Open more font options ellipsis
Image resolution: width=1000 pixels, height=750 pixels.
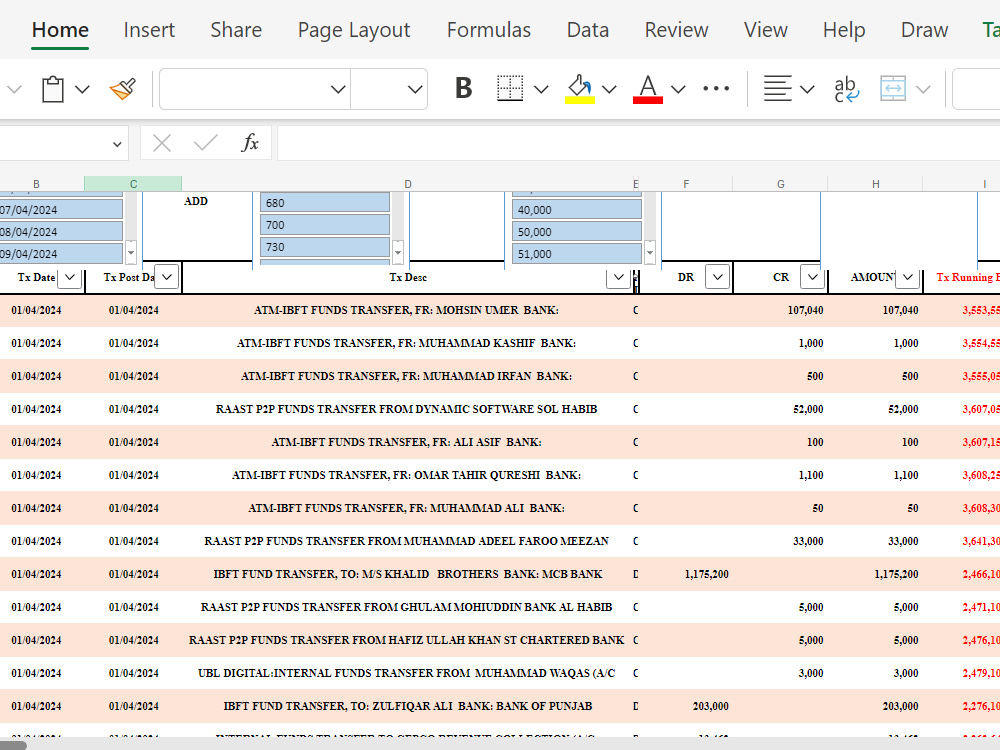pos(716,89)
